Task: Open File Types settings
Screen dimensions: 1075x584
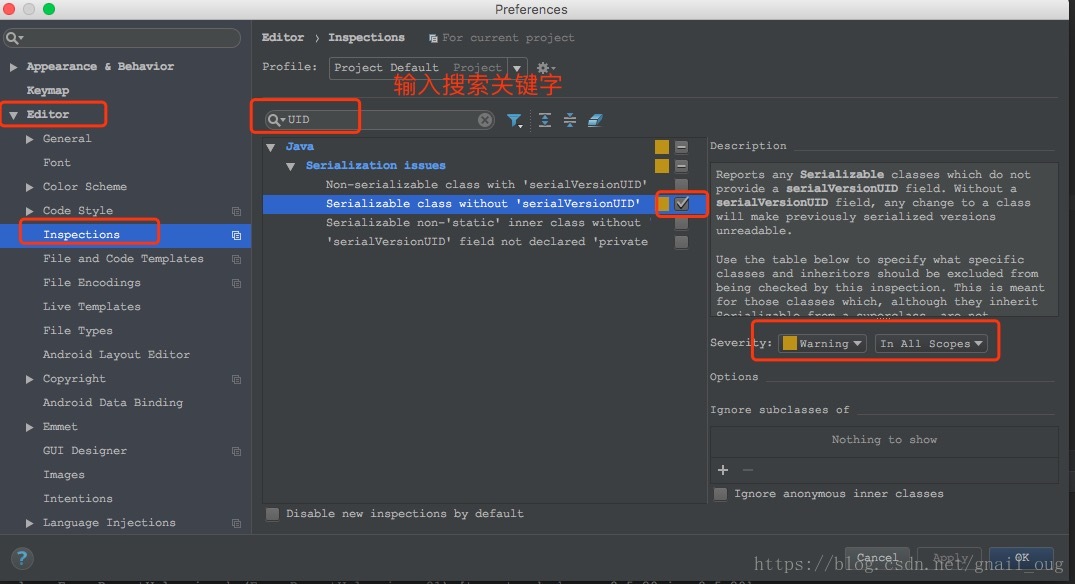Action: point(77,330)
